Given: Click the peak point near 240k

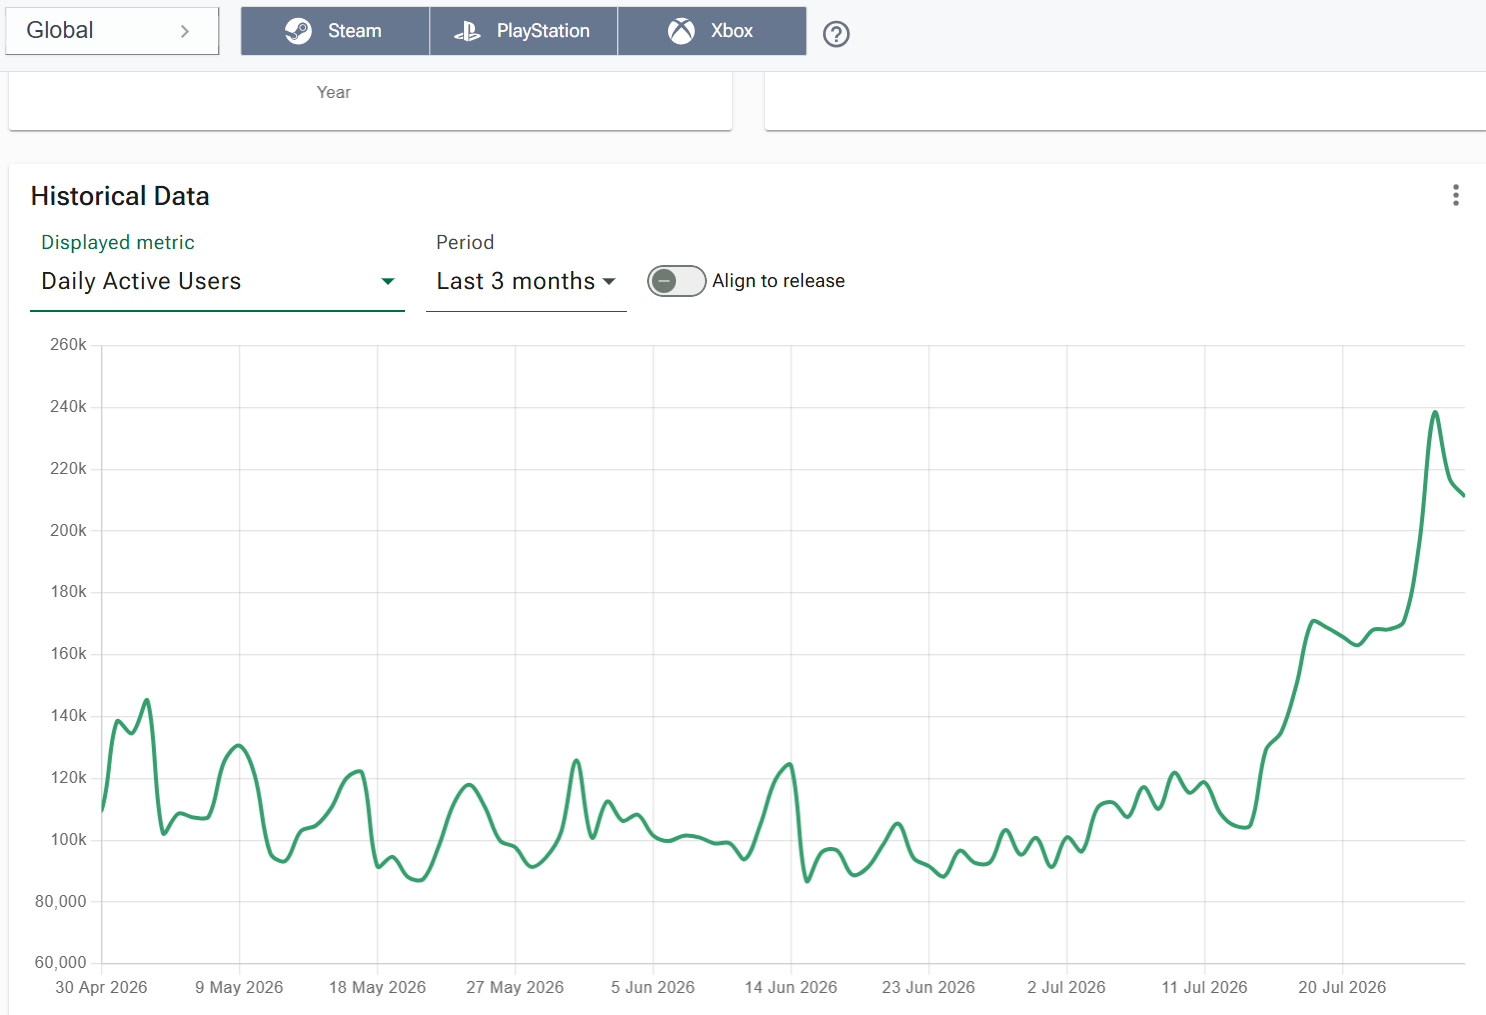Looking at the screenshot, I should pos(1435,412).
